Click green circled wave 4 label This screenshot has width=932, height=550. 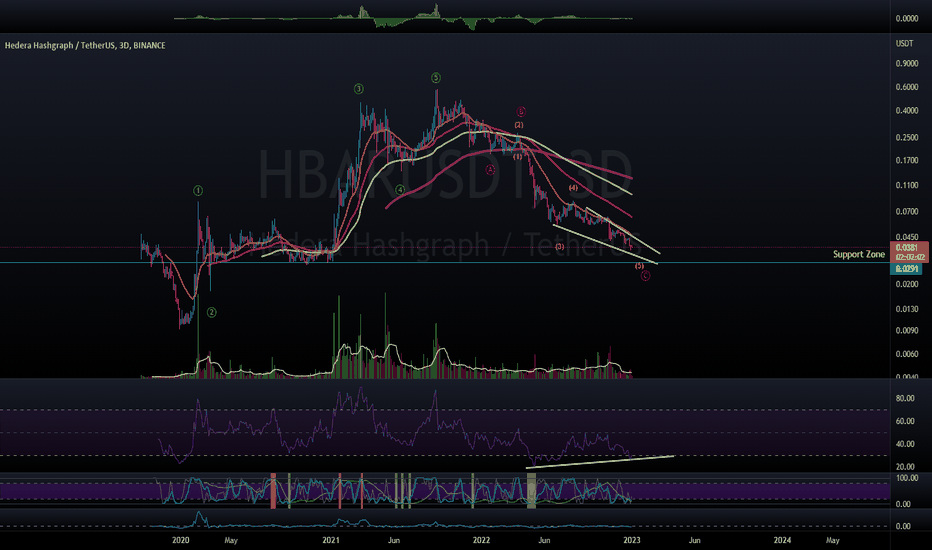(400, 190)
